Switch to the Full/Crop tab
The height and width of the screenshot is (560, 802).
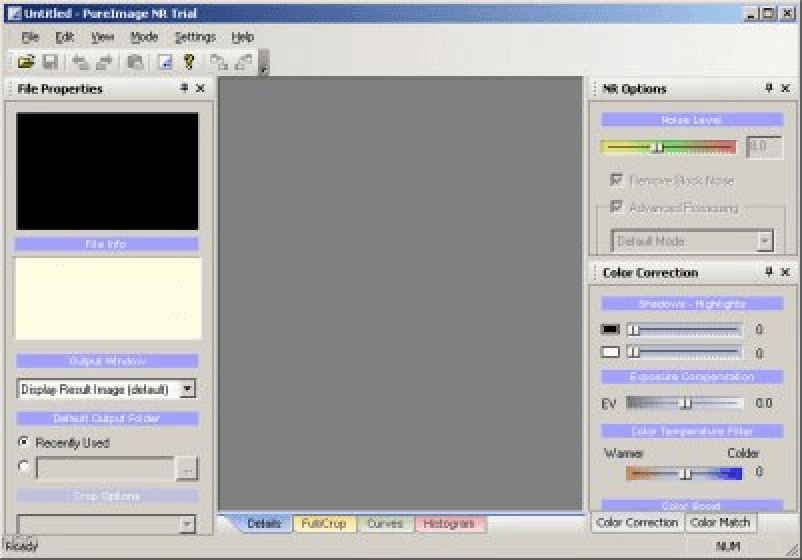point(324,524)
